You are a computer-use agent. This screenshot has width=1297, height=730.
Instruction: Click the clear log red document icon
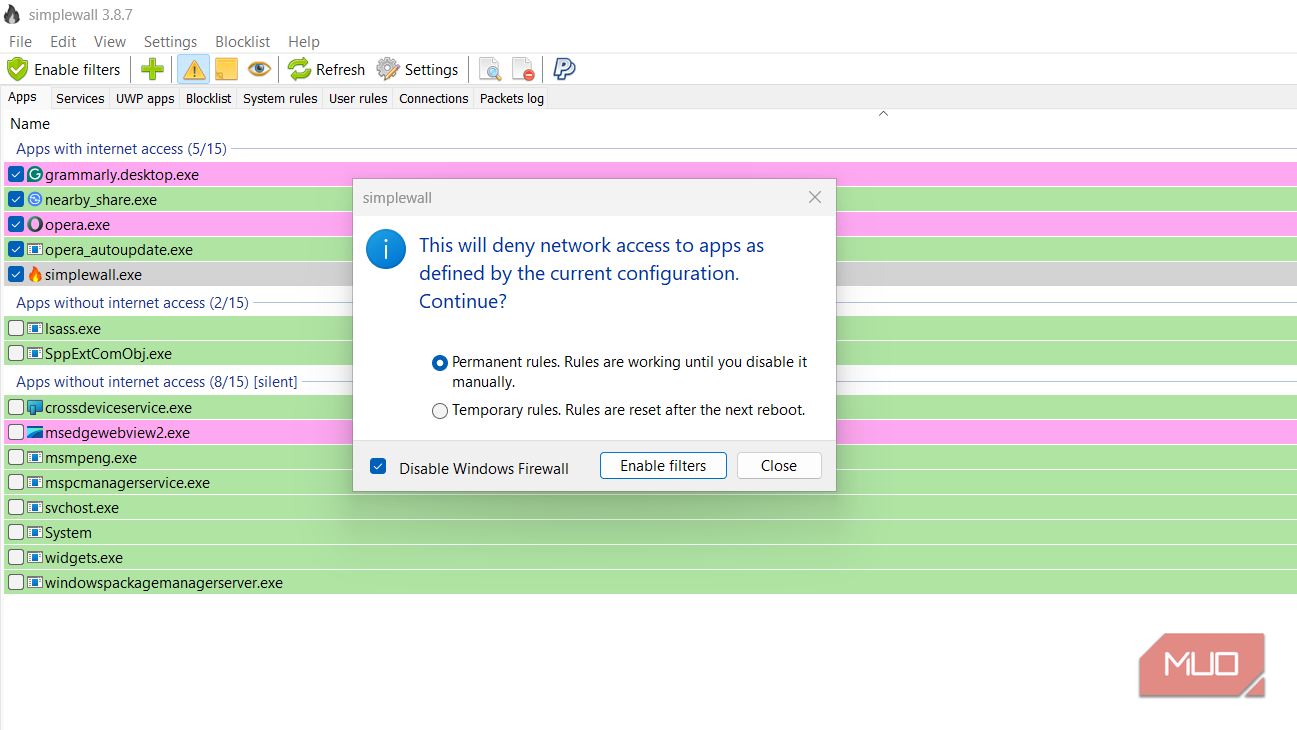[523, 69]
